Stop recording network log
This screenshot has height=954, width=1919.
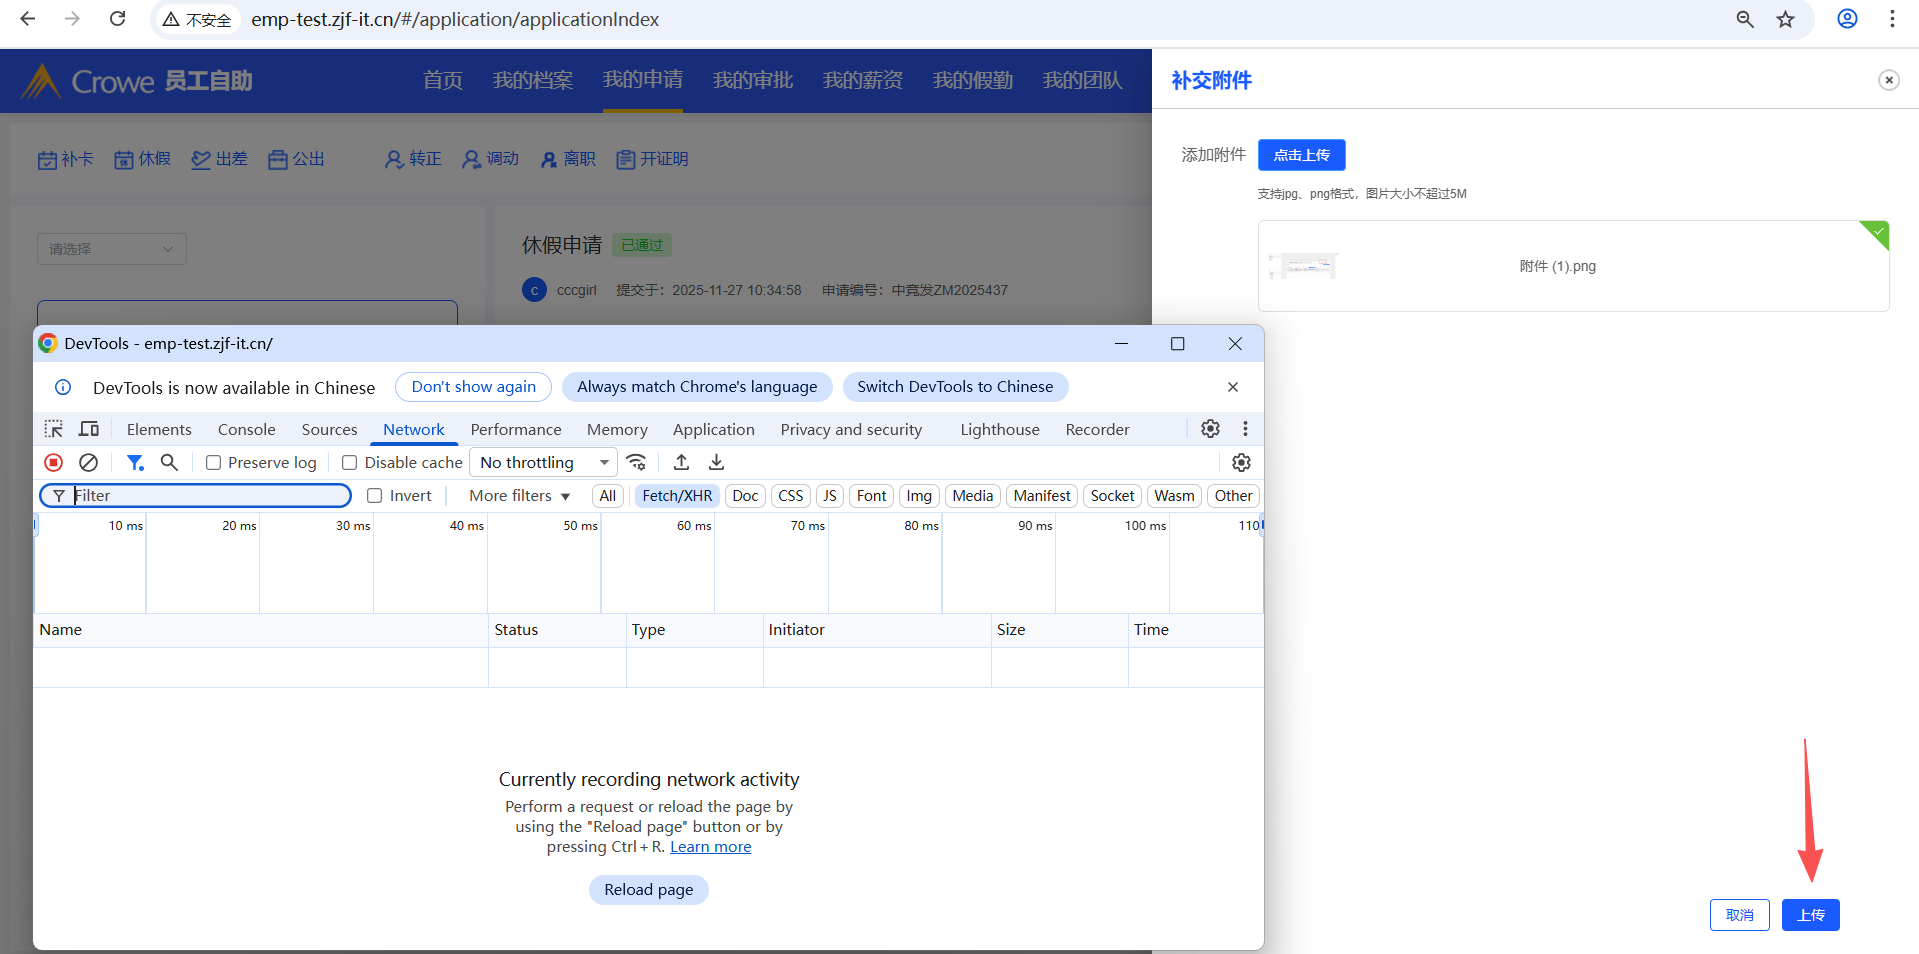pos(54,462)
